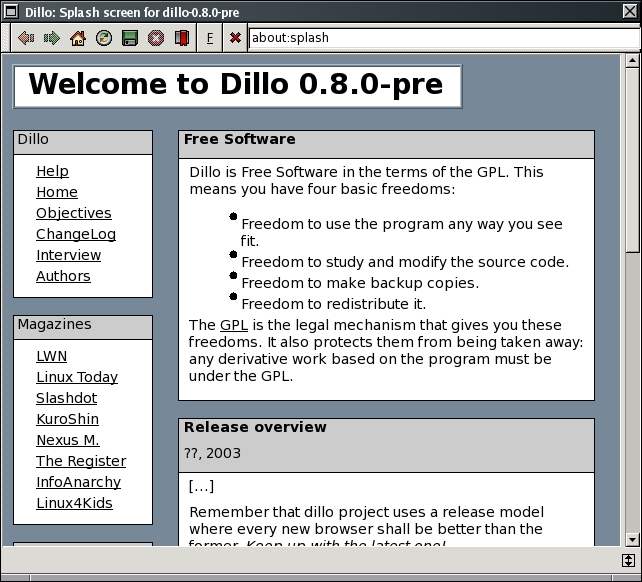Follow the GPL link in the paragraph
This screenshot has height=582, width=642.
coord(234,325)
